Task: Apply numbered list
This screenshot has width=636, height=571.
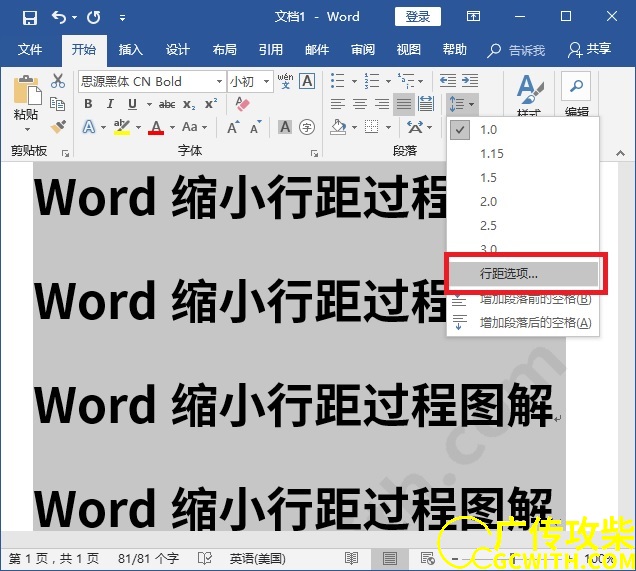Action: point(372,81)
